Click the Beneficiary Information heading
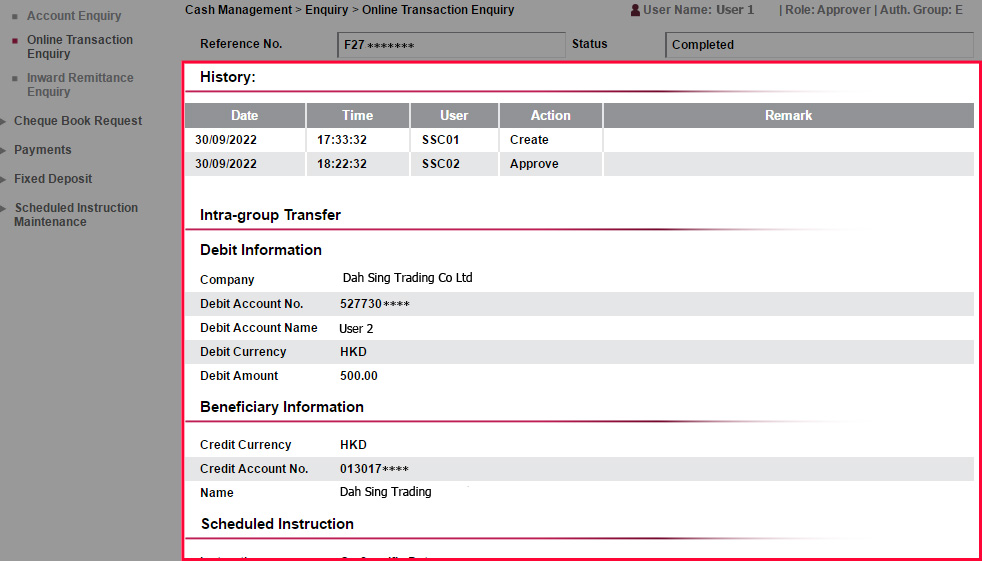This screenshot has width=982, height=561. point(282,407)
